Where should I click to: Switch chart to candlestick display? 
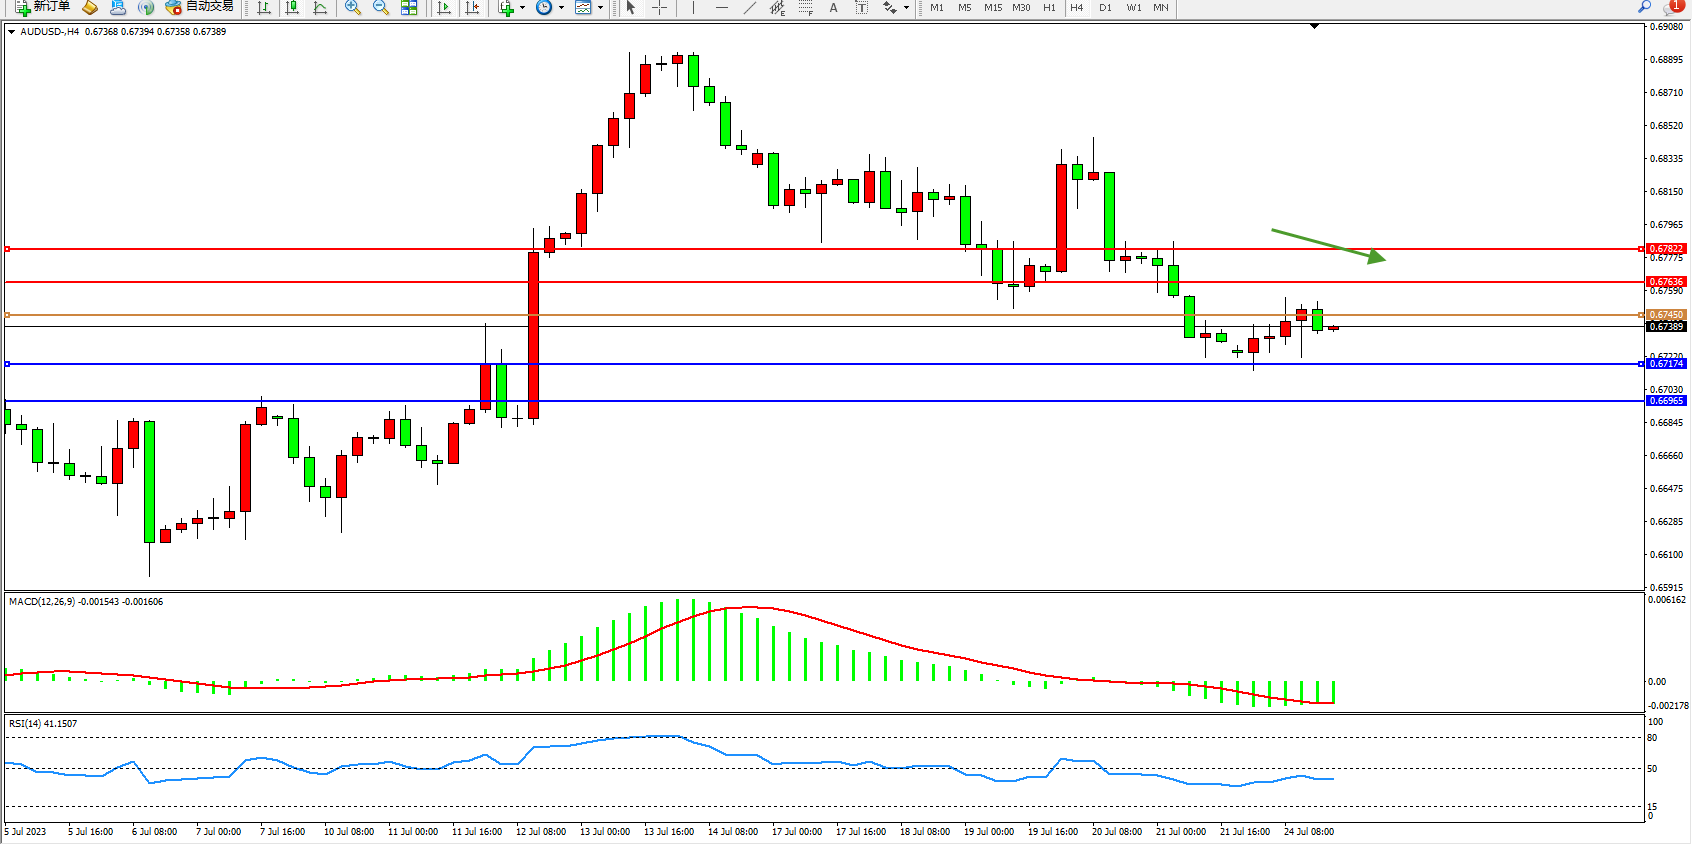[292, 8]
